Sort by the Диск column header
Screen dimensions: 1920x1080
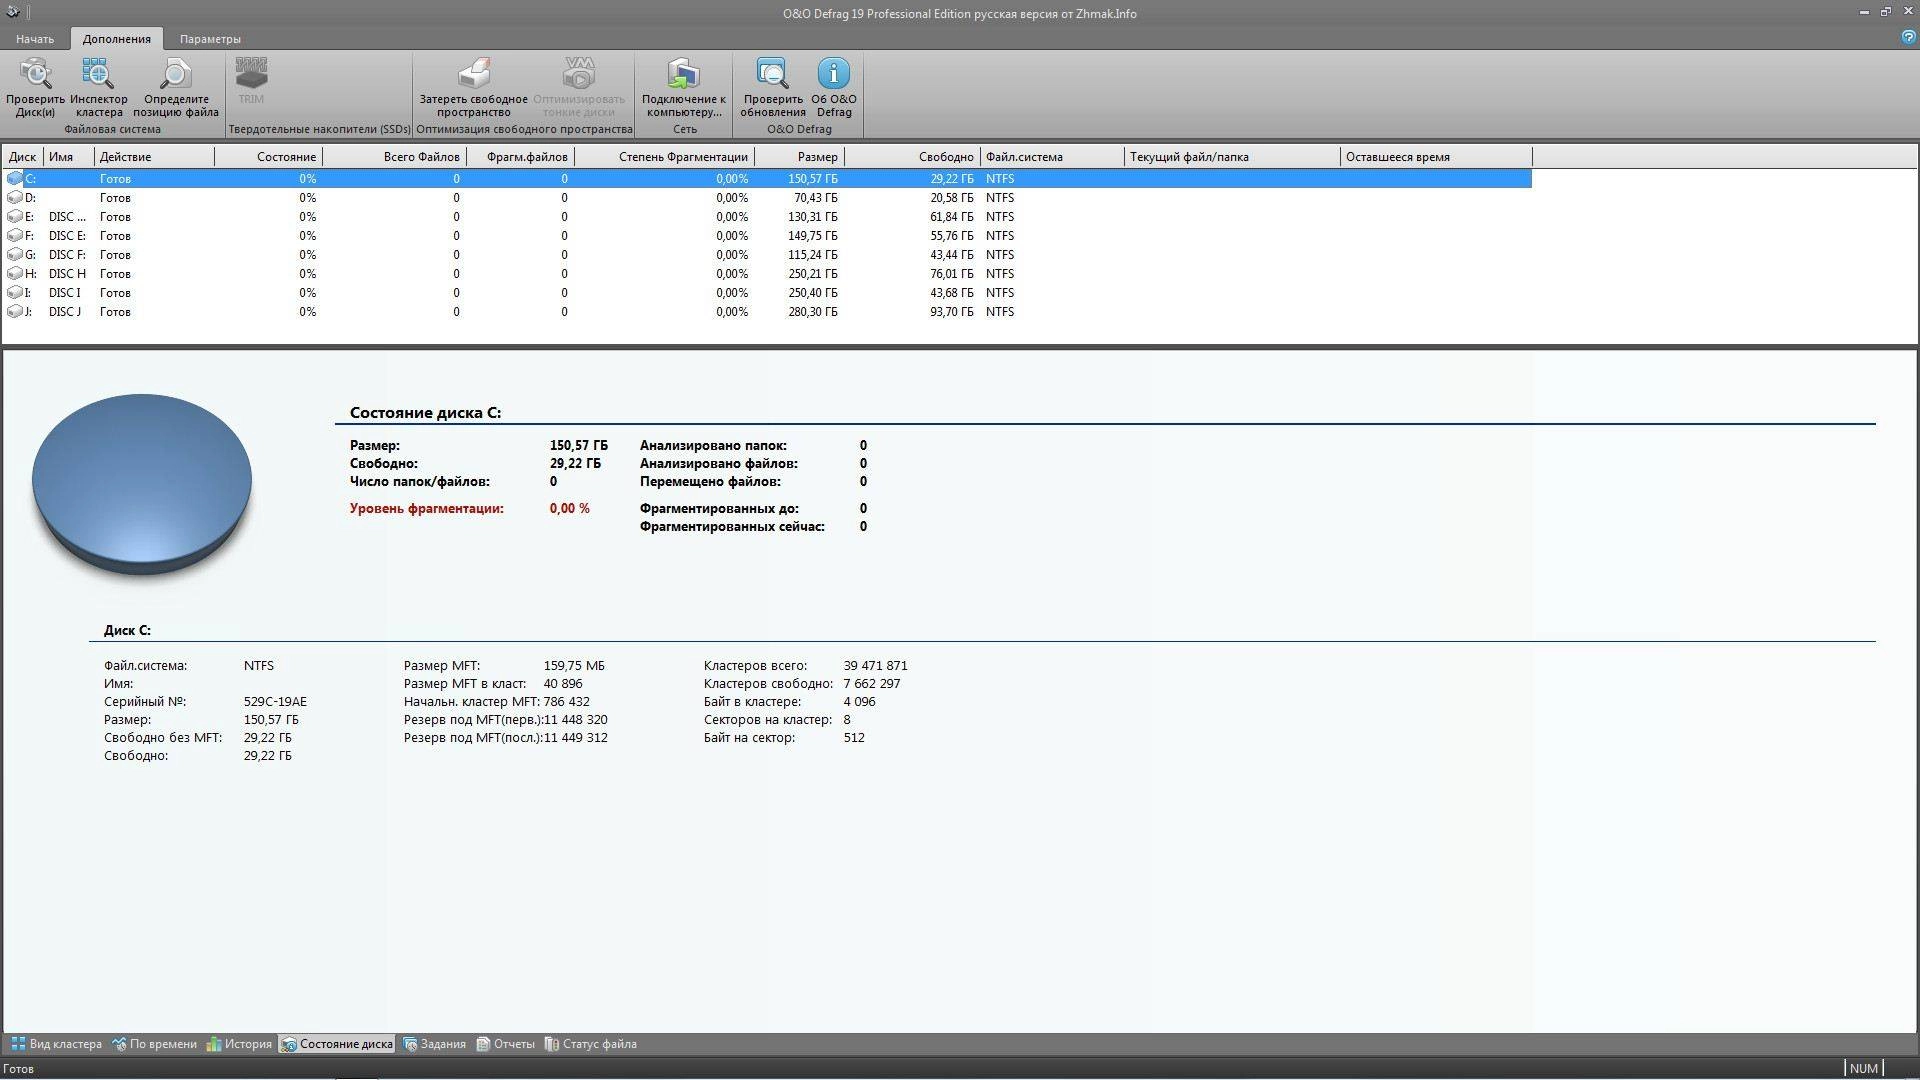pos(23,157)
